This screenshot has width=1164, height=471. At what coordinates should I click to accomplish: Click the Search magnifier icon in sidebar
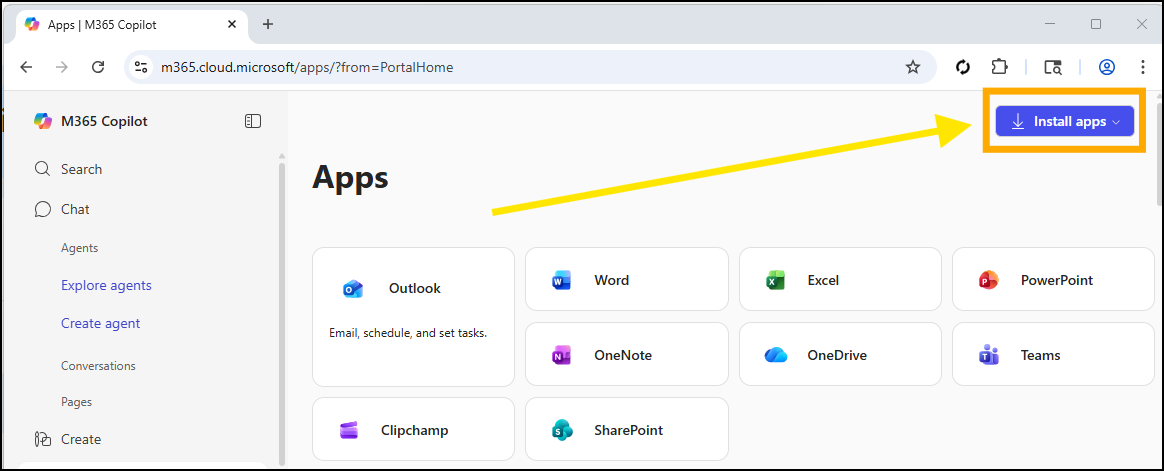point(42,169)
